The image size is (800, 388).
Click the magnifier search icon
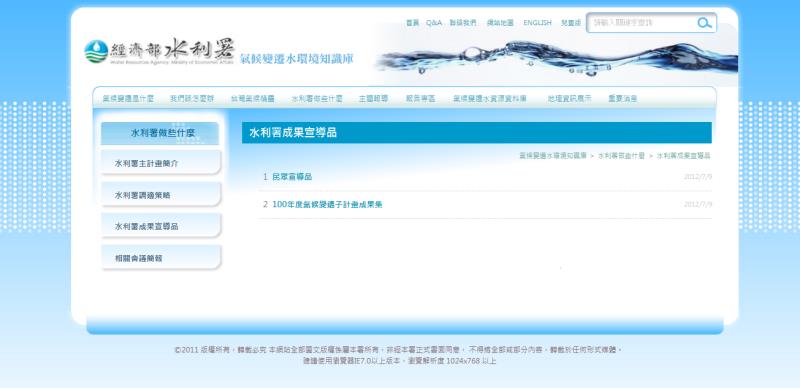(x=705, y=23)
